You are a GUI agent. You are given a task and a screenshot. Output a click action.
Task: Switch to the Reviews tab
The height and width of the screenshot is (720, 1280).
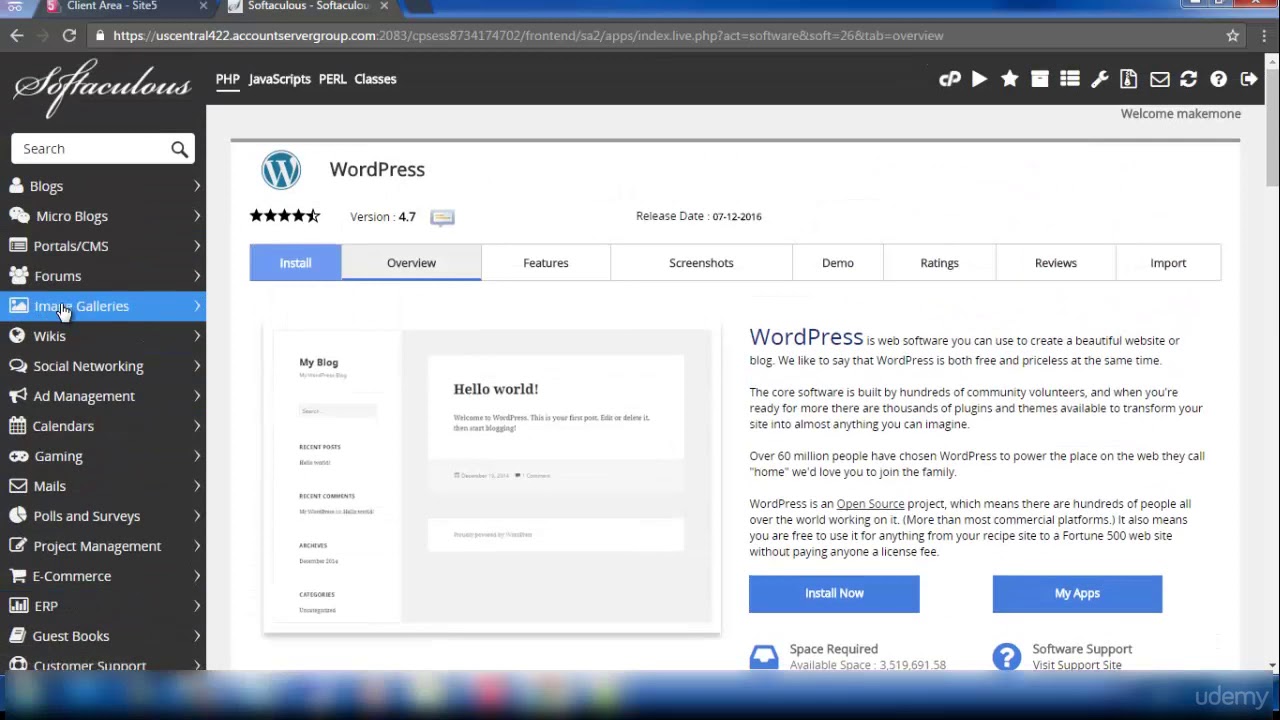[x=1056, y=263]
